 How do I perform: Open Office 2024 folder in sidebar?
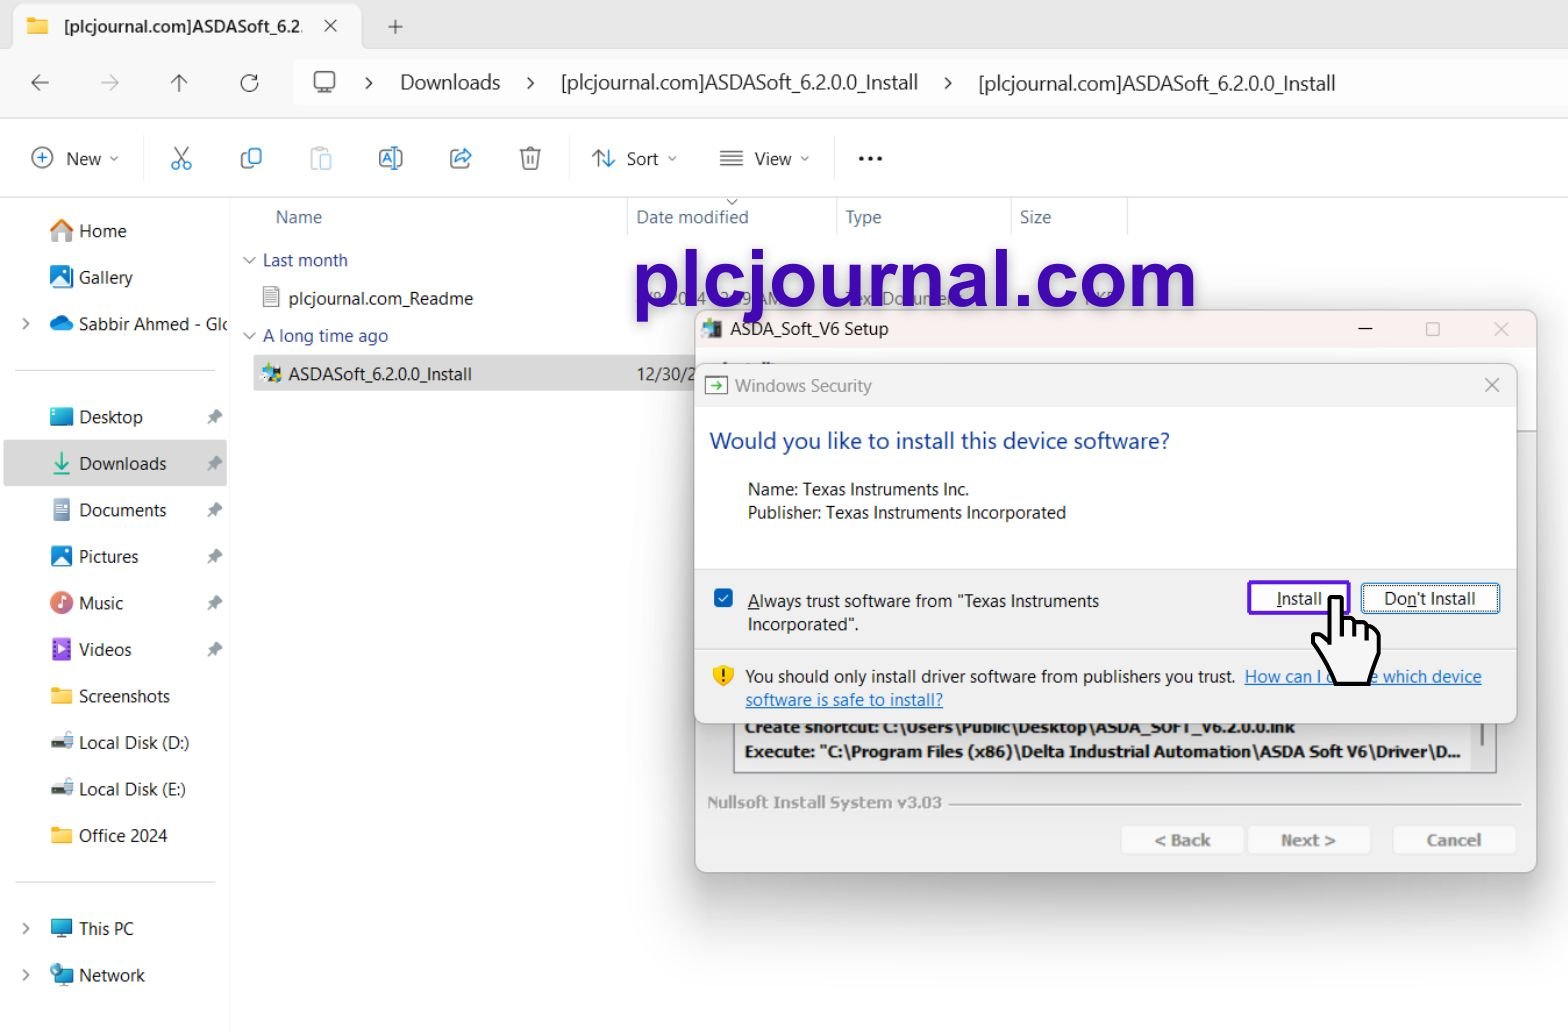coord(109,835)
